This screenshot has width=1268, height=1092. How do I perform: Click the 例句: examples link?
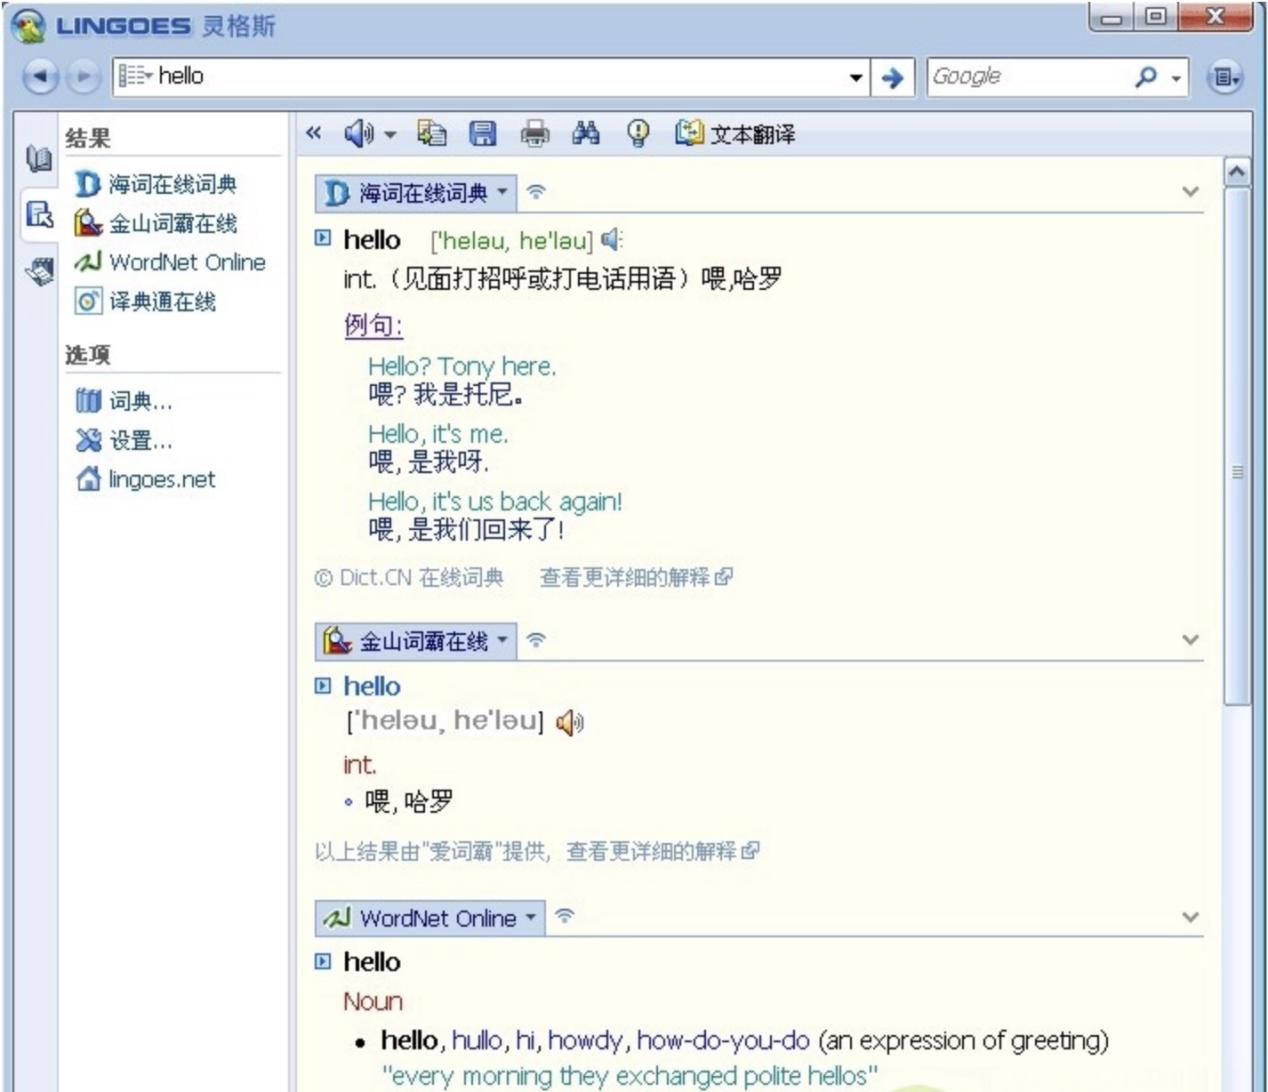(x=373, y=325)
